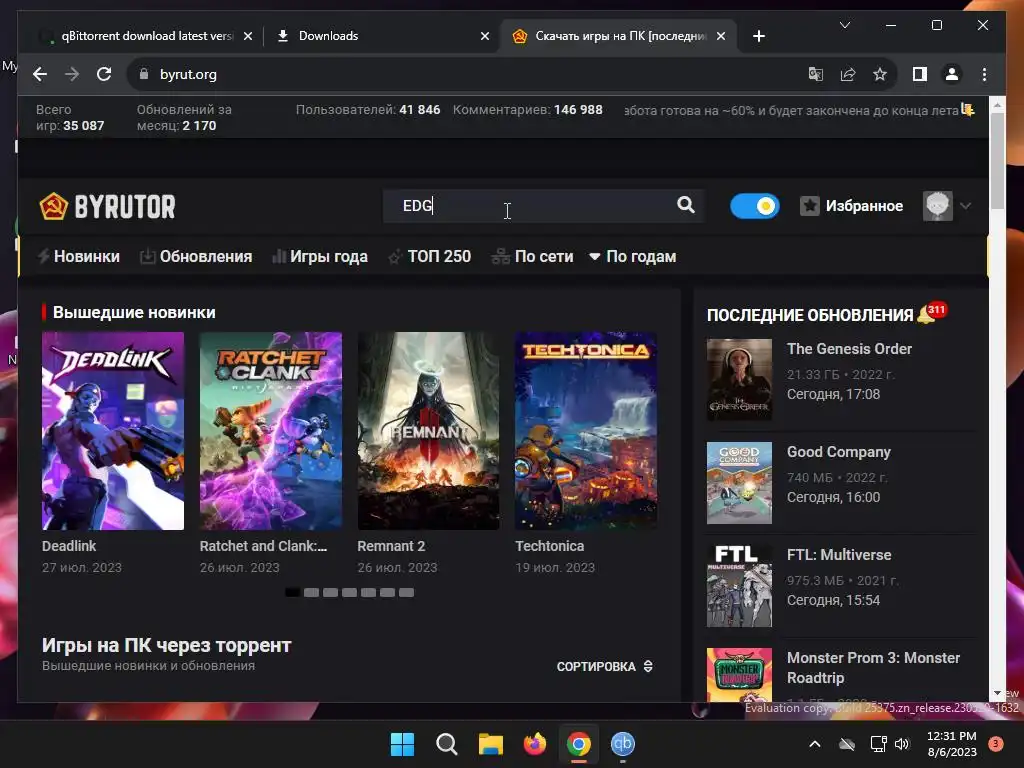Show hidden tray icons chevron

click(814, 744)
